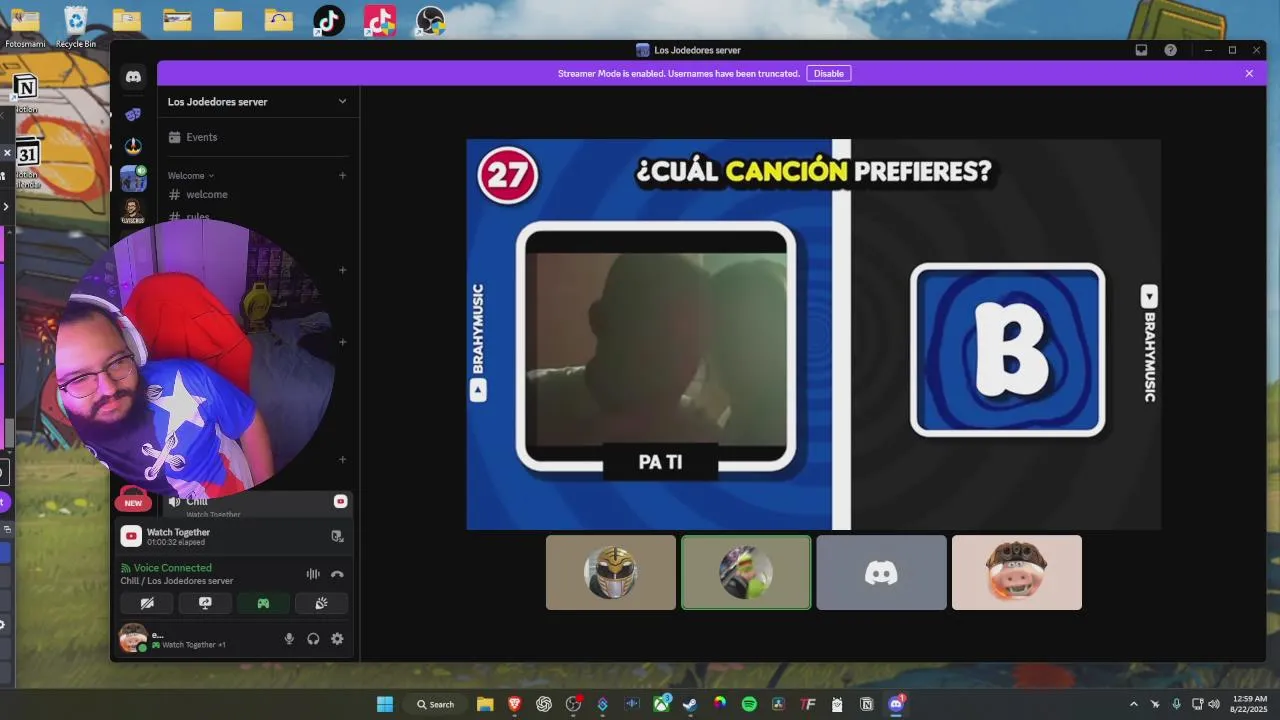Select the default Discord avatar participant tile

[881, 572]
